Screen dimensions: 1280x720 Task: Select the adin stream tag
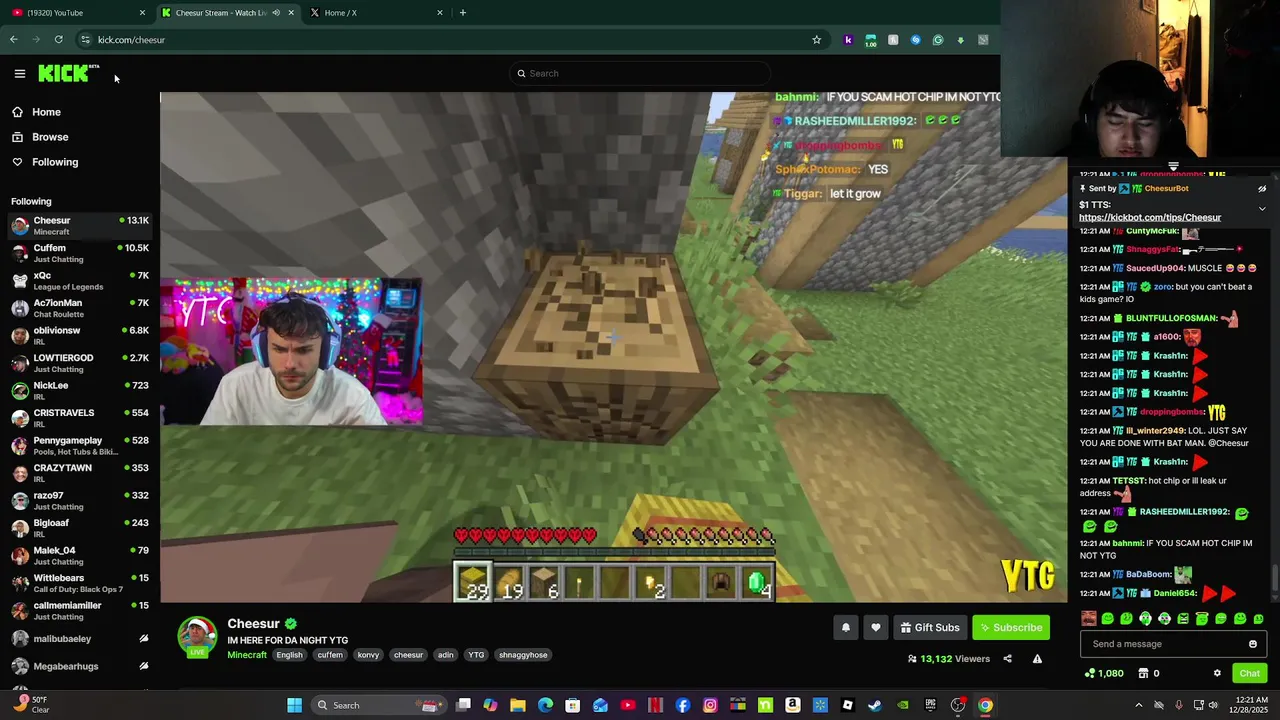(x=445, y=655)
